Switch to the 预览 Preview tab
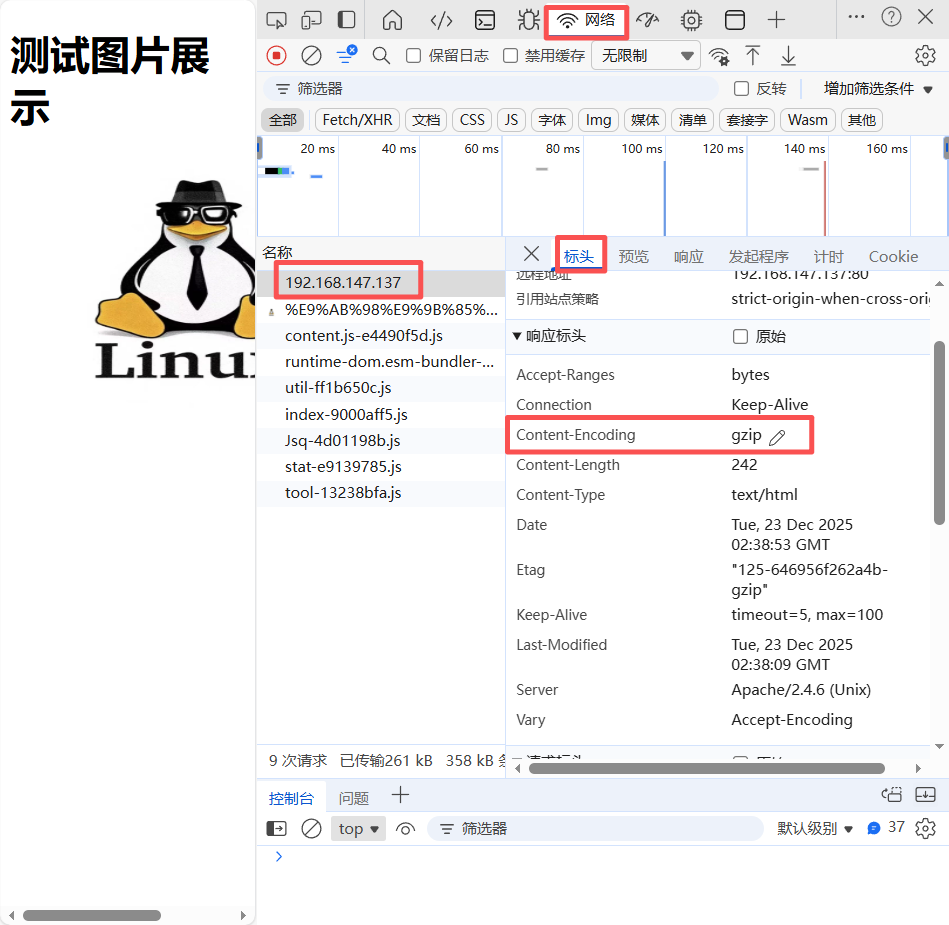The width and height of the screenshot is (949, 925). [634, 257]
